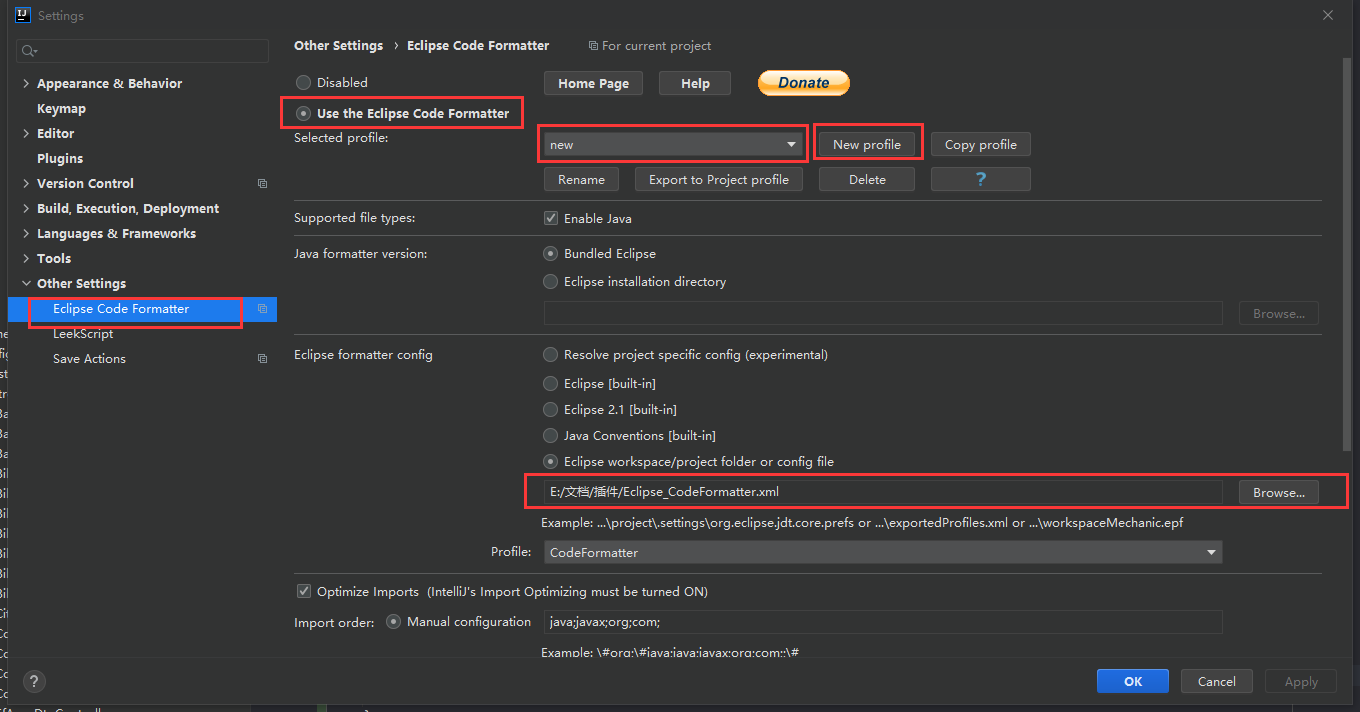
Task: Choose Eclipse installation directory option
Action: pos(551,282)
